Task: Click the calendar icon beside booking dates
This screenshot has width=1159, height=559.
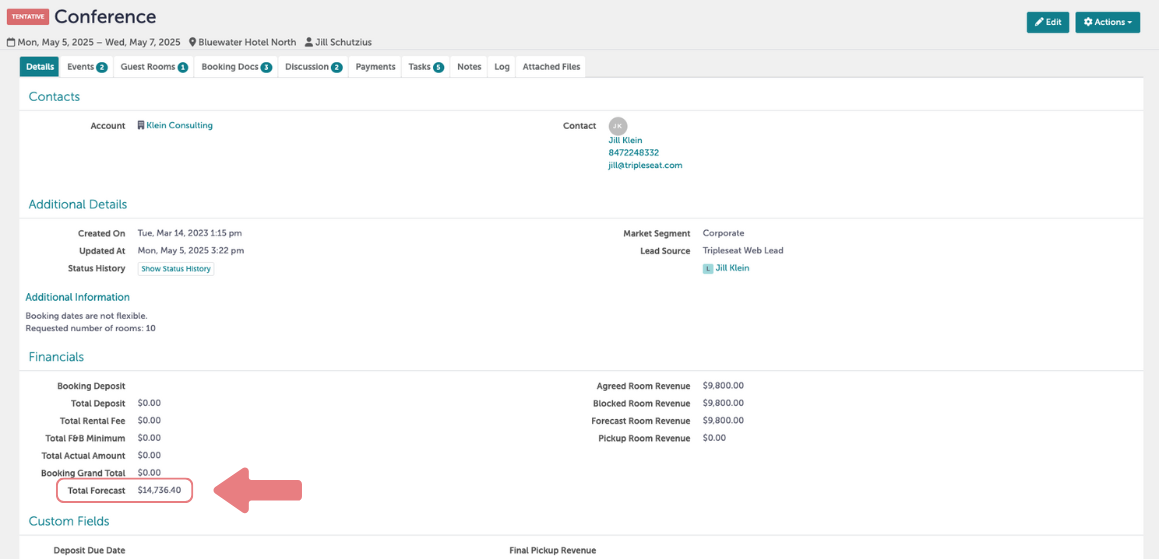Action: click(x=11, y=43)
